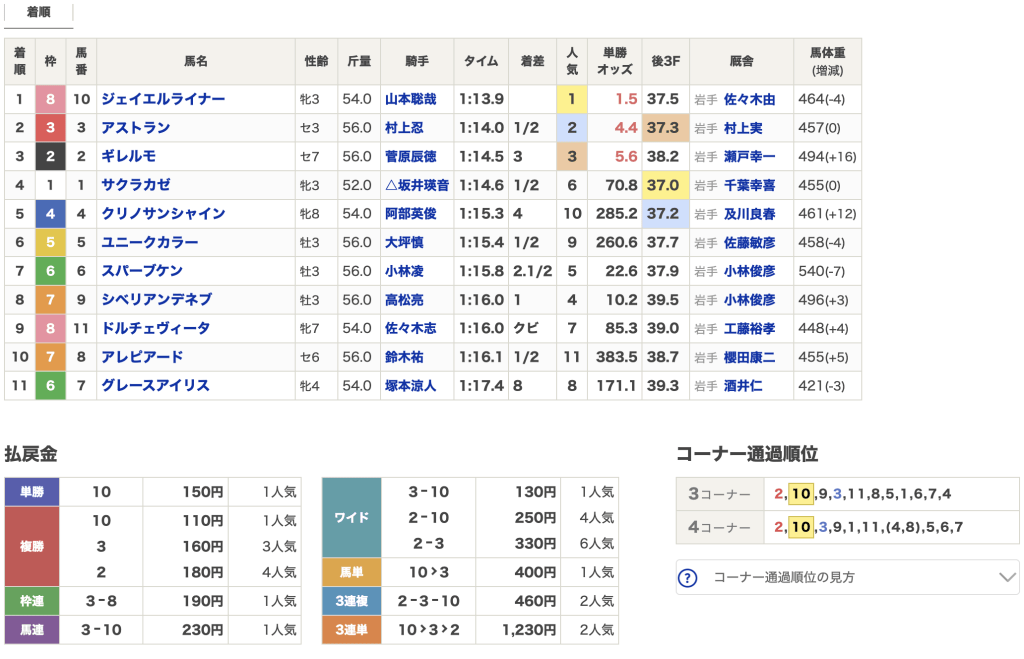Expand コーナー通過順位の見方 chevron
Screen dimensions: 1024x659
1007,577
